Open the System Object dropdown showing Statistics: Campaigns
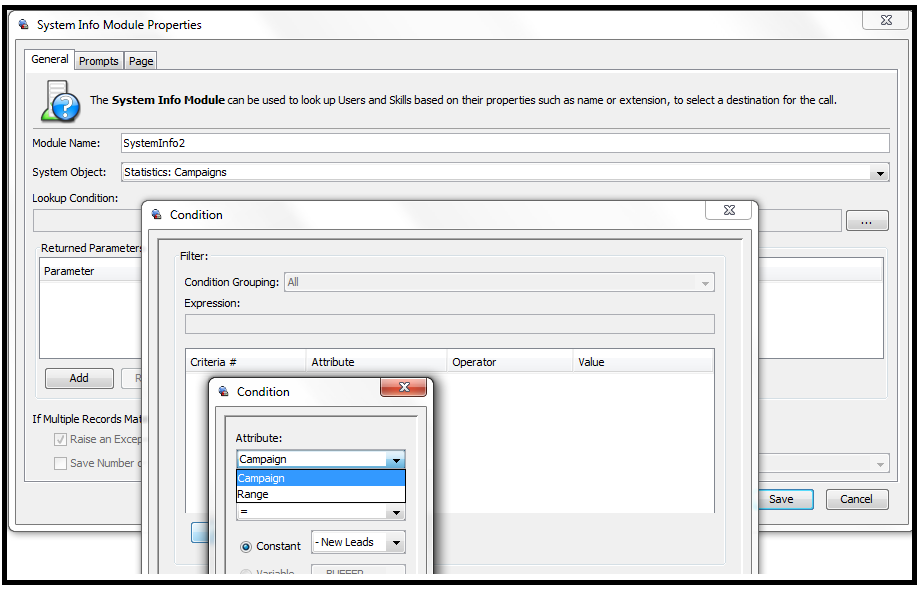Viewport: 920px width, 593px height. pos(880,172)
